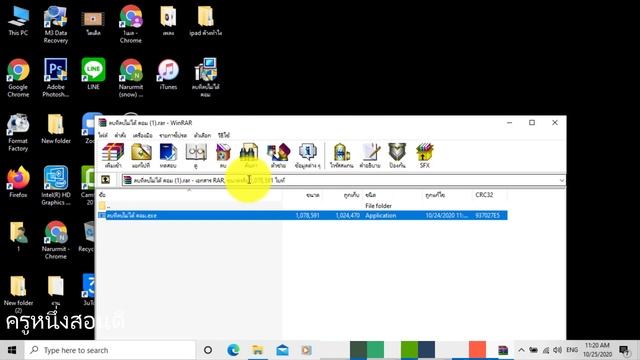Screen dimensions: 640x360
Task: Click the Add toolbar icon in WinRAR
Action: (113, 156)
